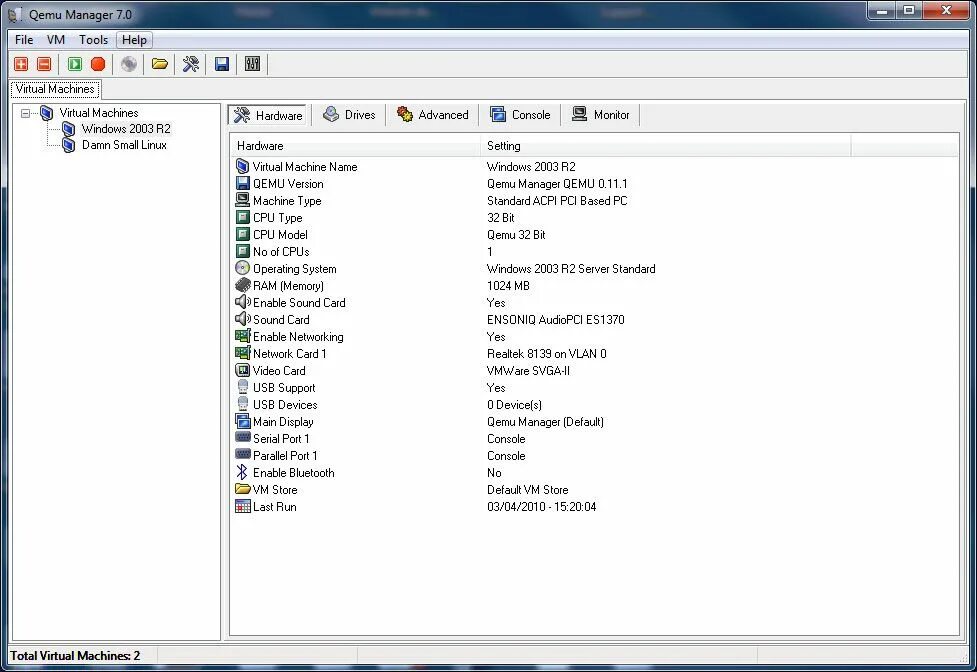Image resolution: width=977 pixels, height=672 pixels.
Task: Click the icon beside Windows 2003 R2
Action: [69, 129]
